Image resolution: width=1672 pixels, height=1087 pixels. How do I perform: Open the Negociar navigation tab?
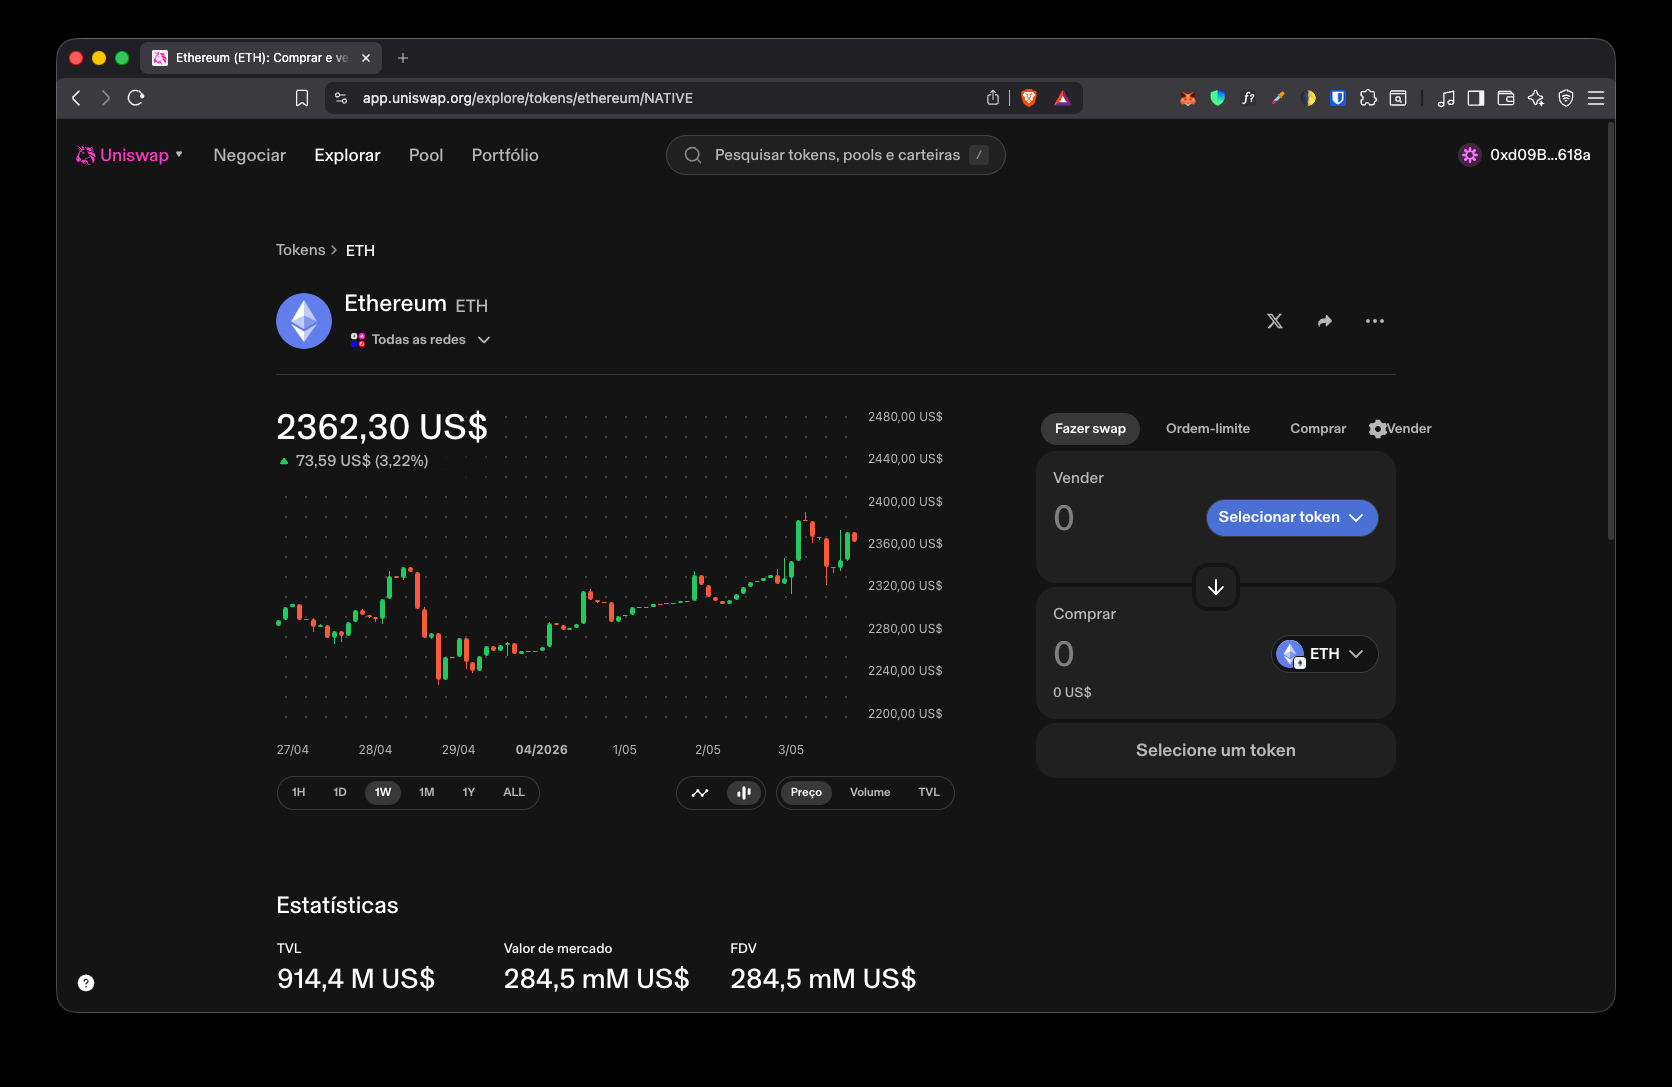(x=249, y=155)
